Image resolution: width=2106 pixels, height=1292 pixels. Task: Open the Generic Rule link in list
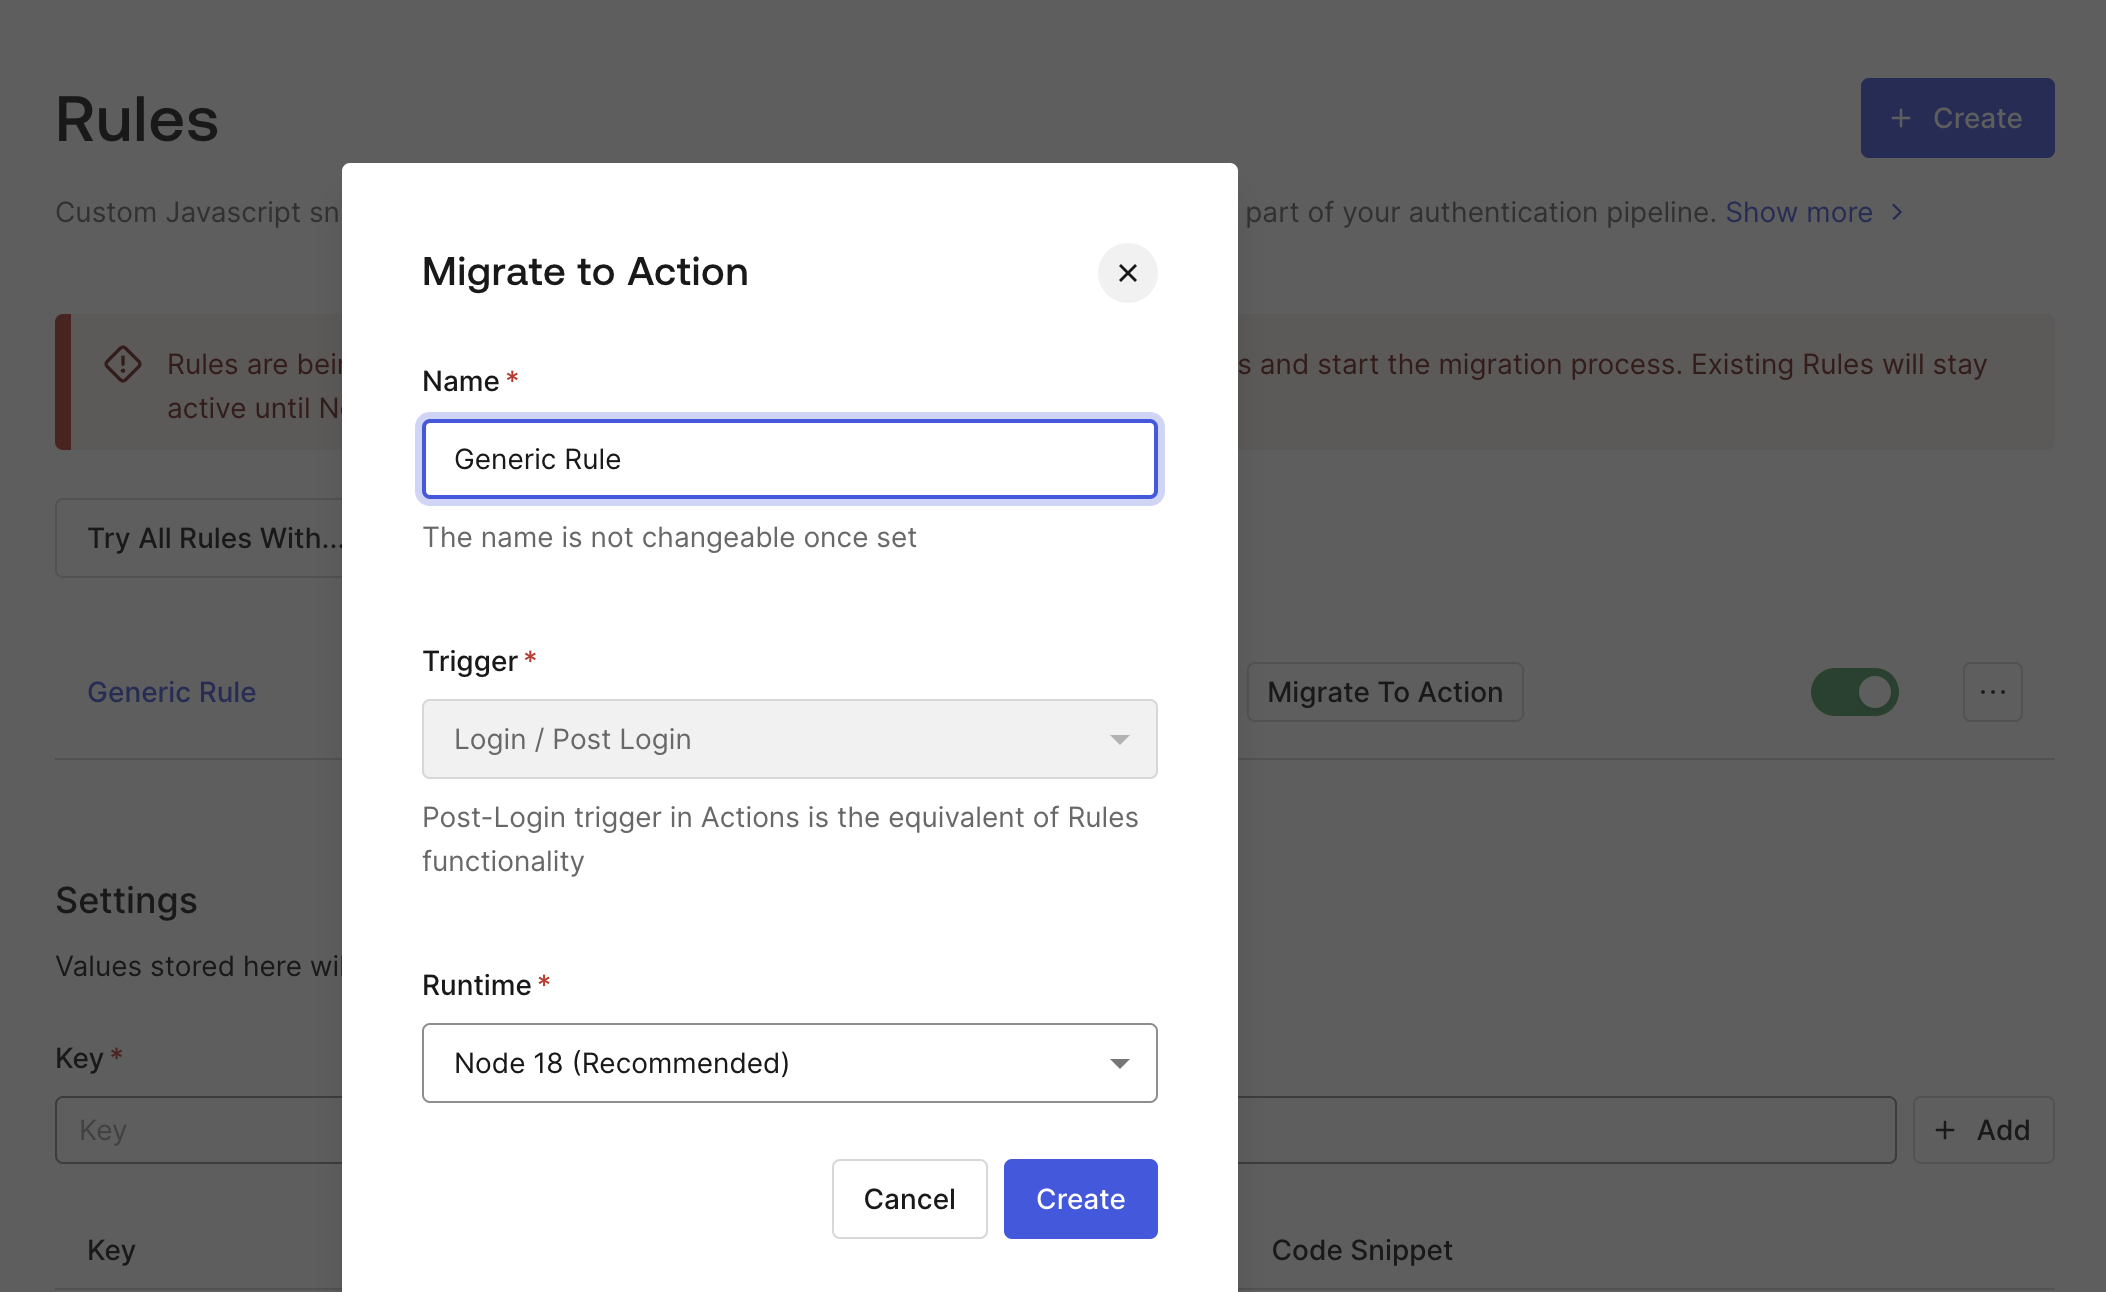tap(171, 692)
